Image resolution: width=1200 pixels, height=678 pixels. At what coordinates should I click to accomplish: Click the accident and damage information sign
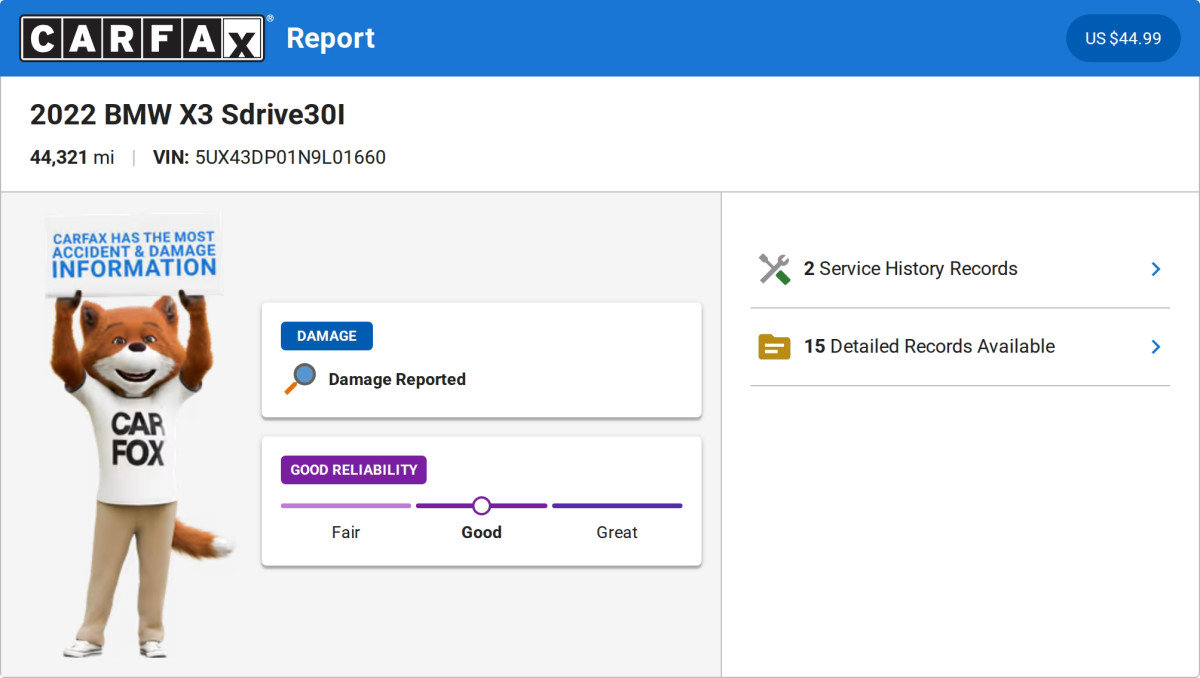click(134, 254)
